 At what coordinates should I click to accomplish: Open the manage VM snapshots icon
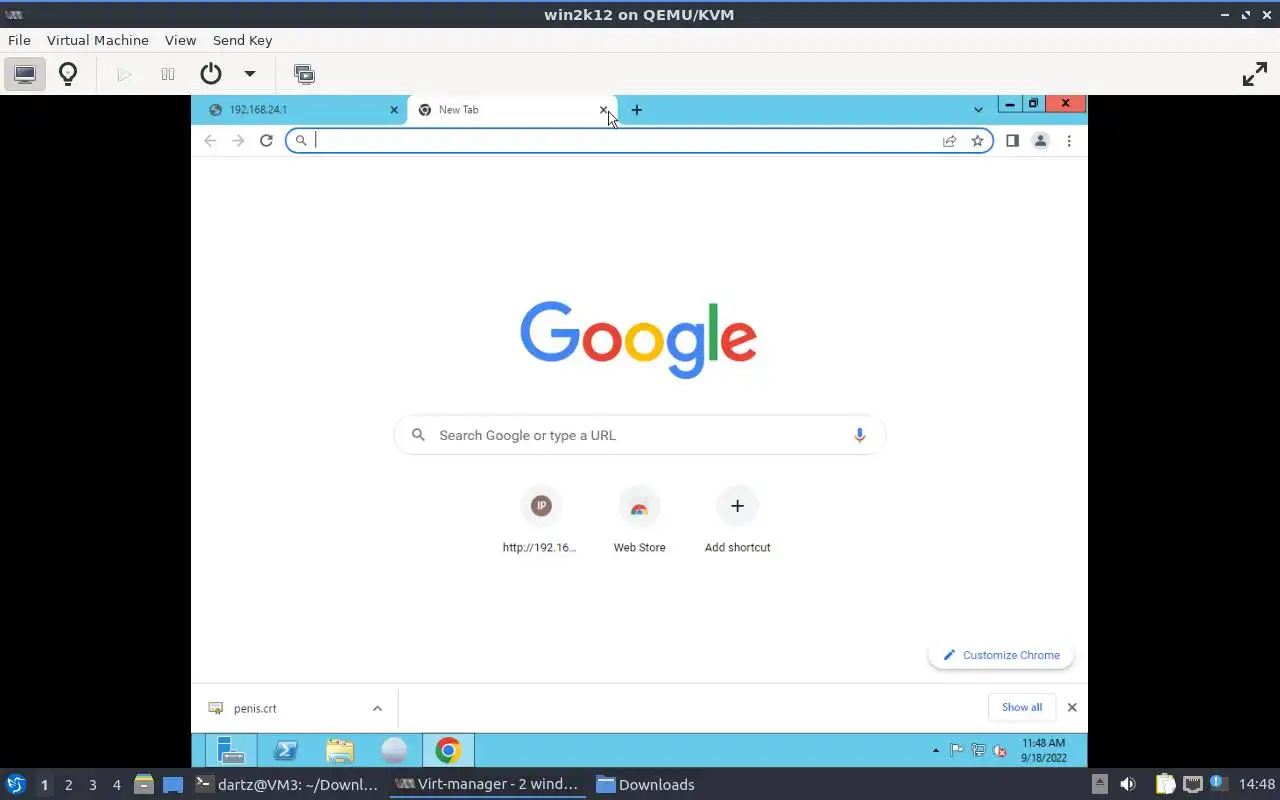point(304,74)
